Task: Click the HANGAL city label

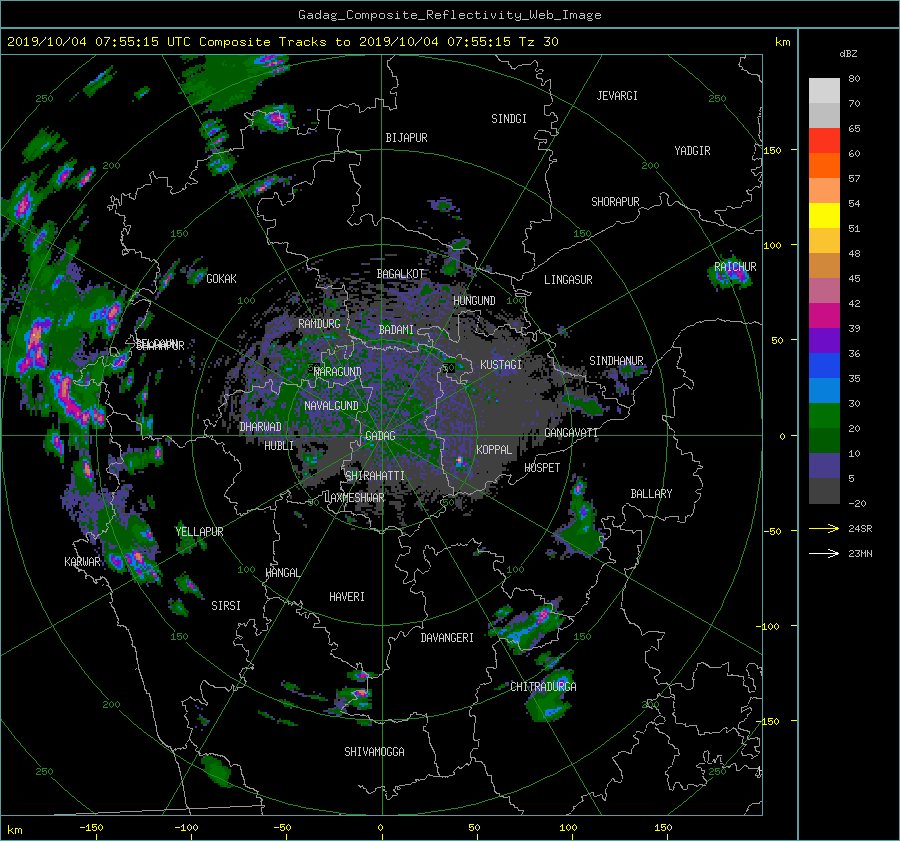Action: (x=282, y=573)
